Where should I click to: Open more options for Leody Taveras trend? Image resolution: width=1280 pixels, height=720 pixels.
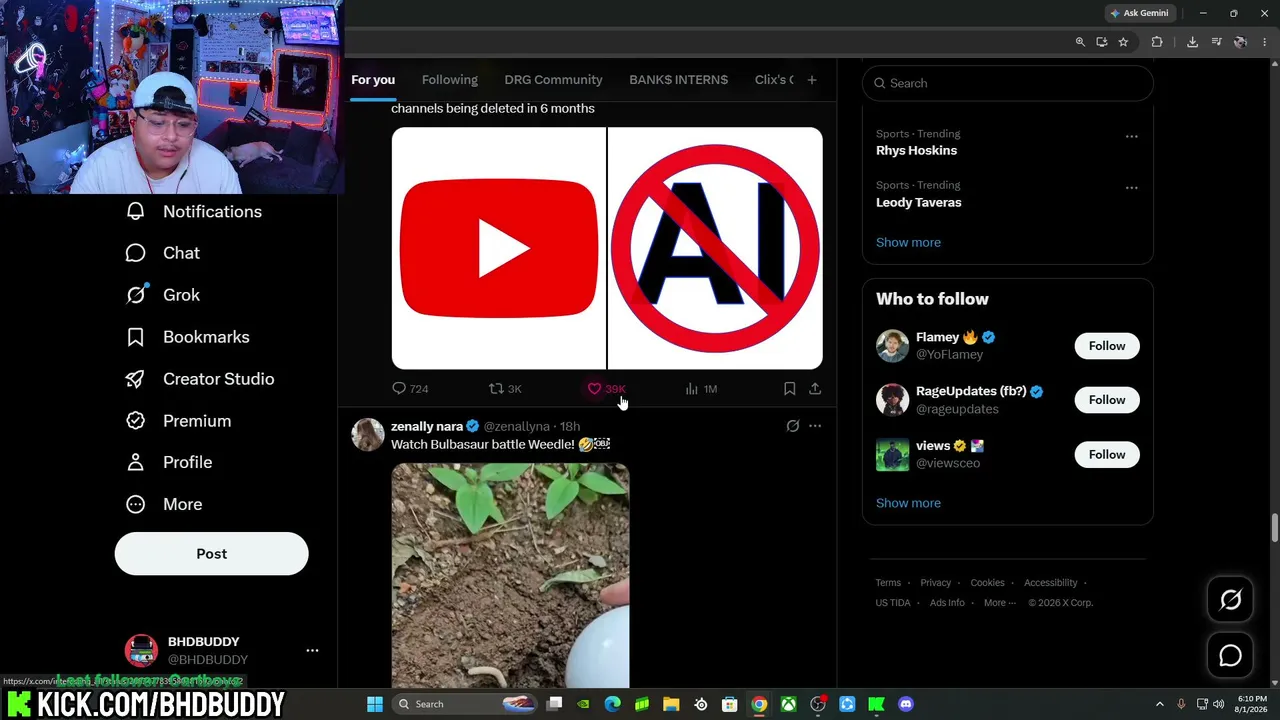1131,187
